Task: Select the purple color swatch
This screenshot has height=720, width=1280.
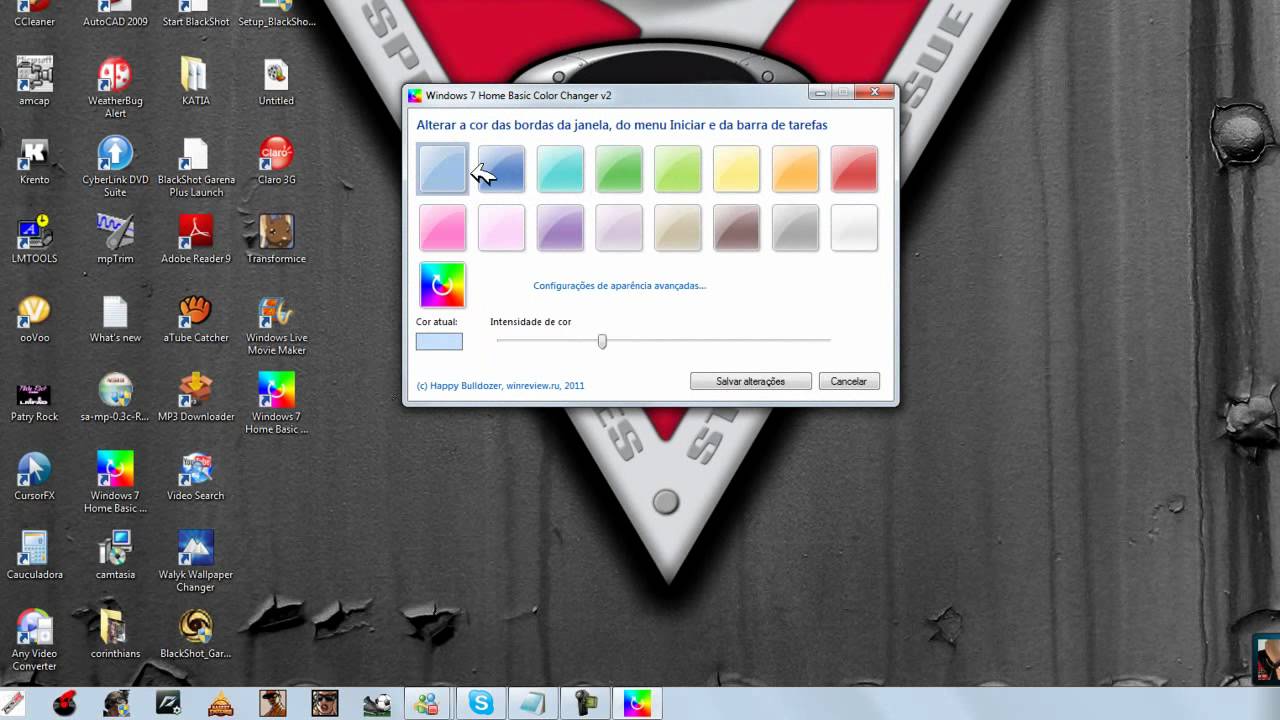Action: (x=560, y=228)
